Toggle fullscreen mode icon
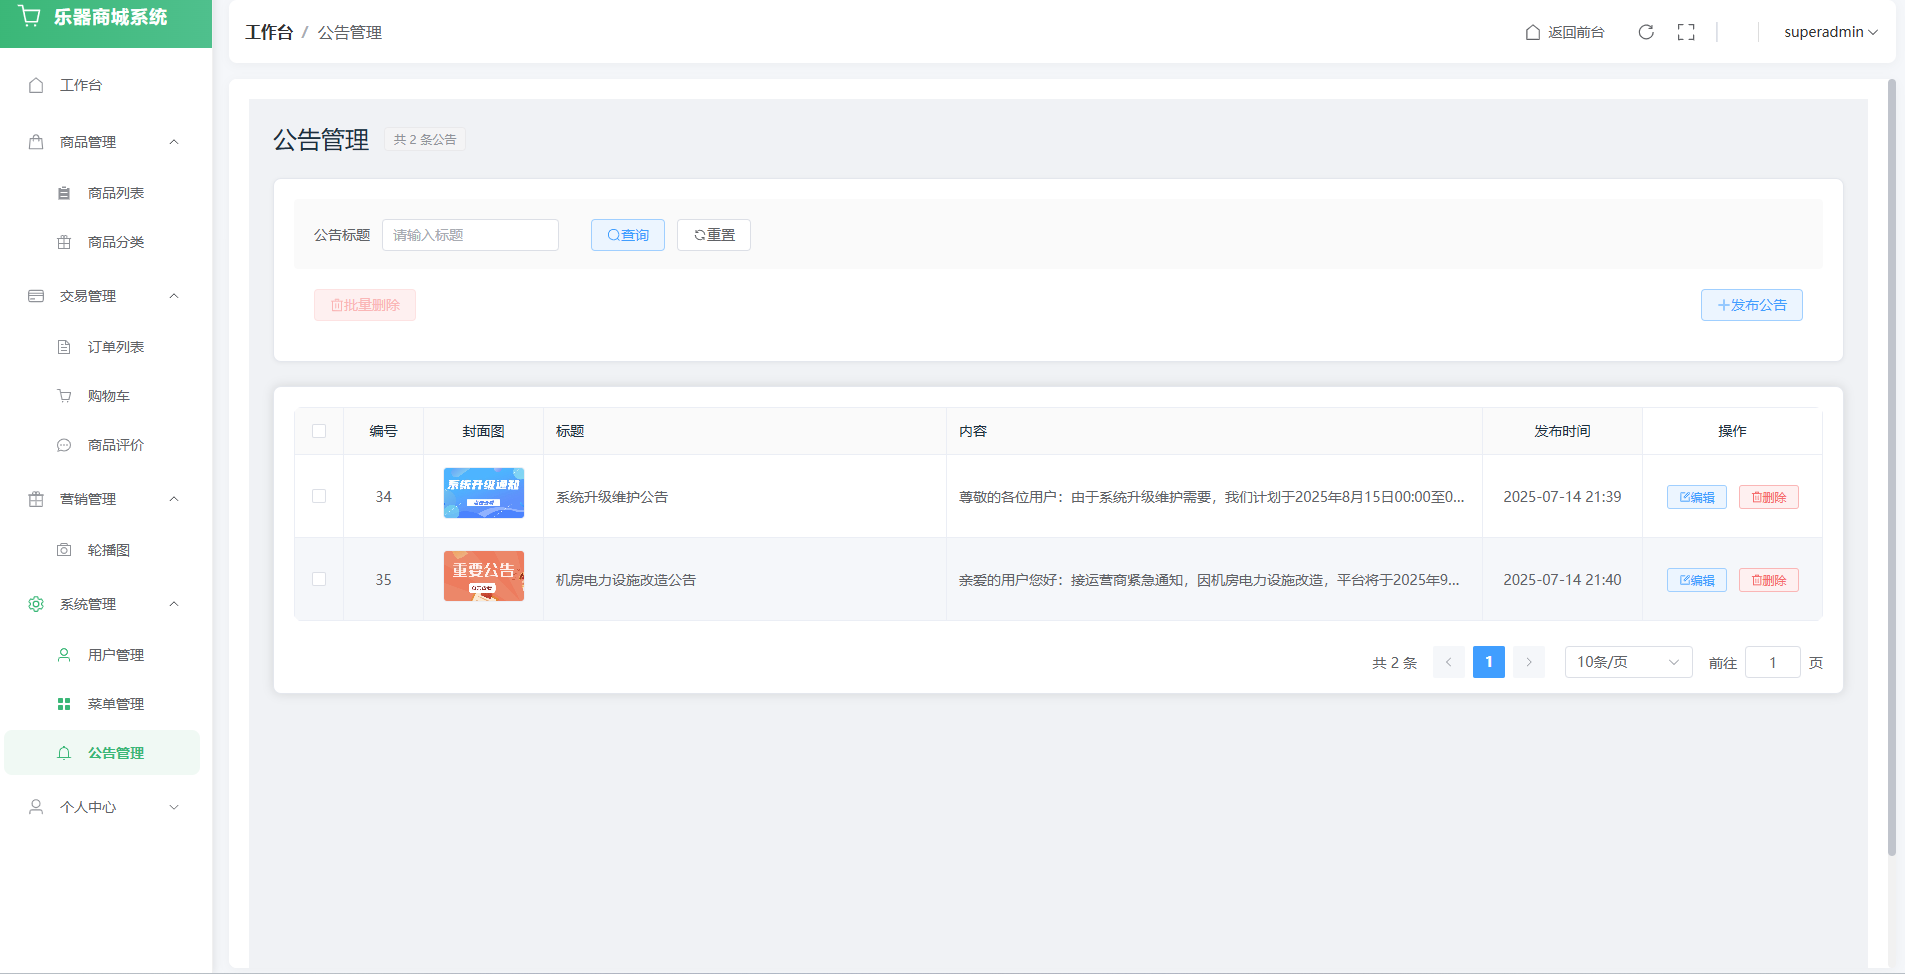1905x974 pixels. [1686, 32]
